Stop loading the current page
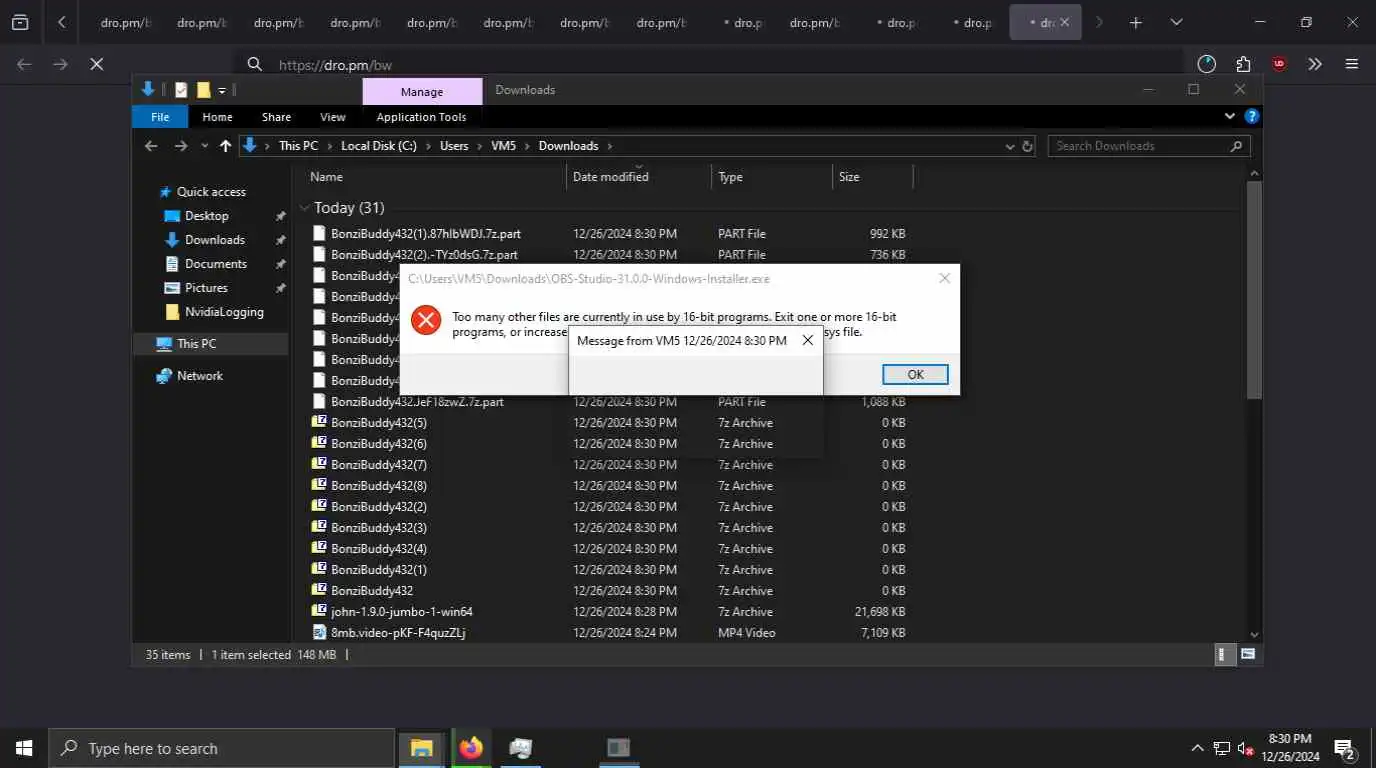The image size is (1376, 768). coord(97,64)
